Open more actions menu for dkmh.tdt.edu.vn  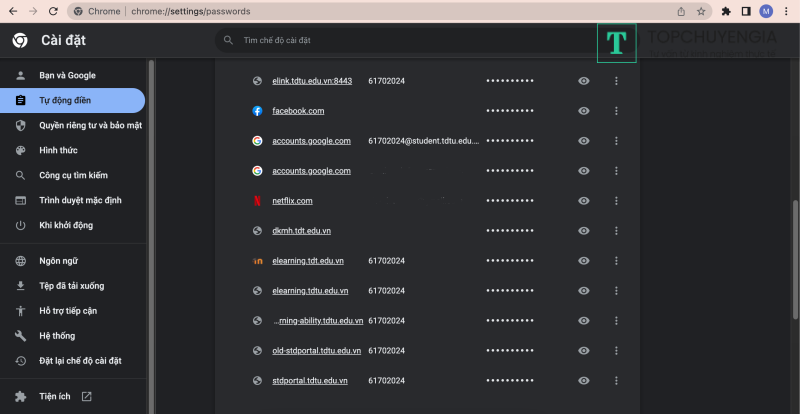pos(616,231)
